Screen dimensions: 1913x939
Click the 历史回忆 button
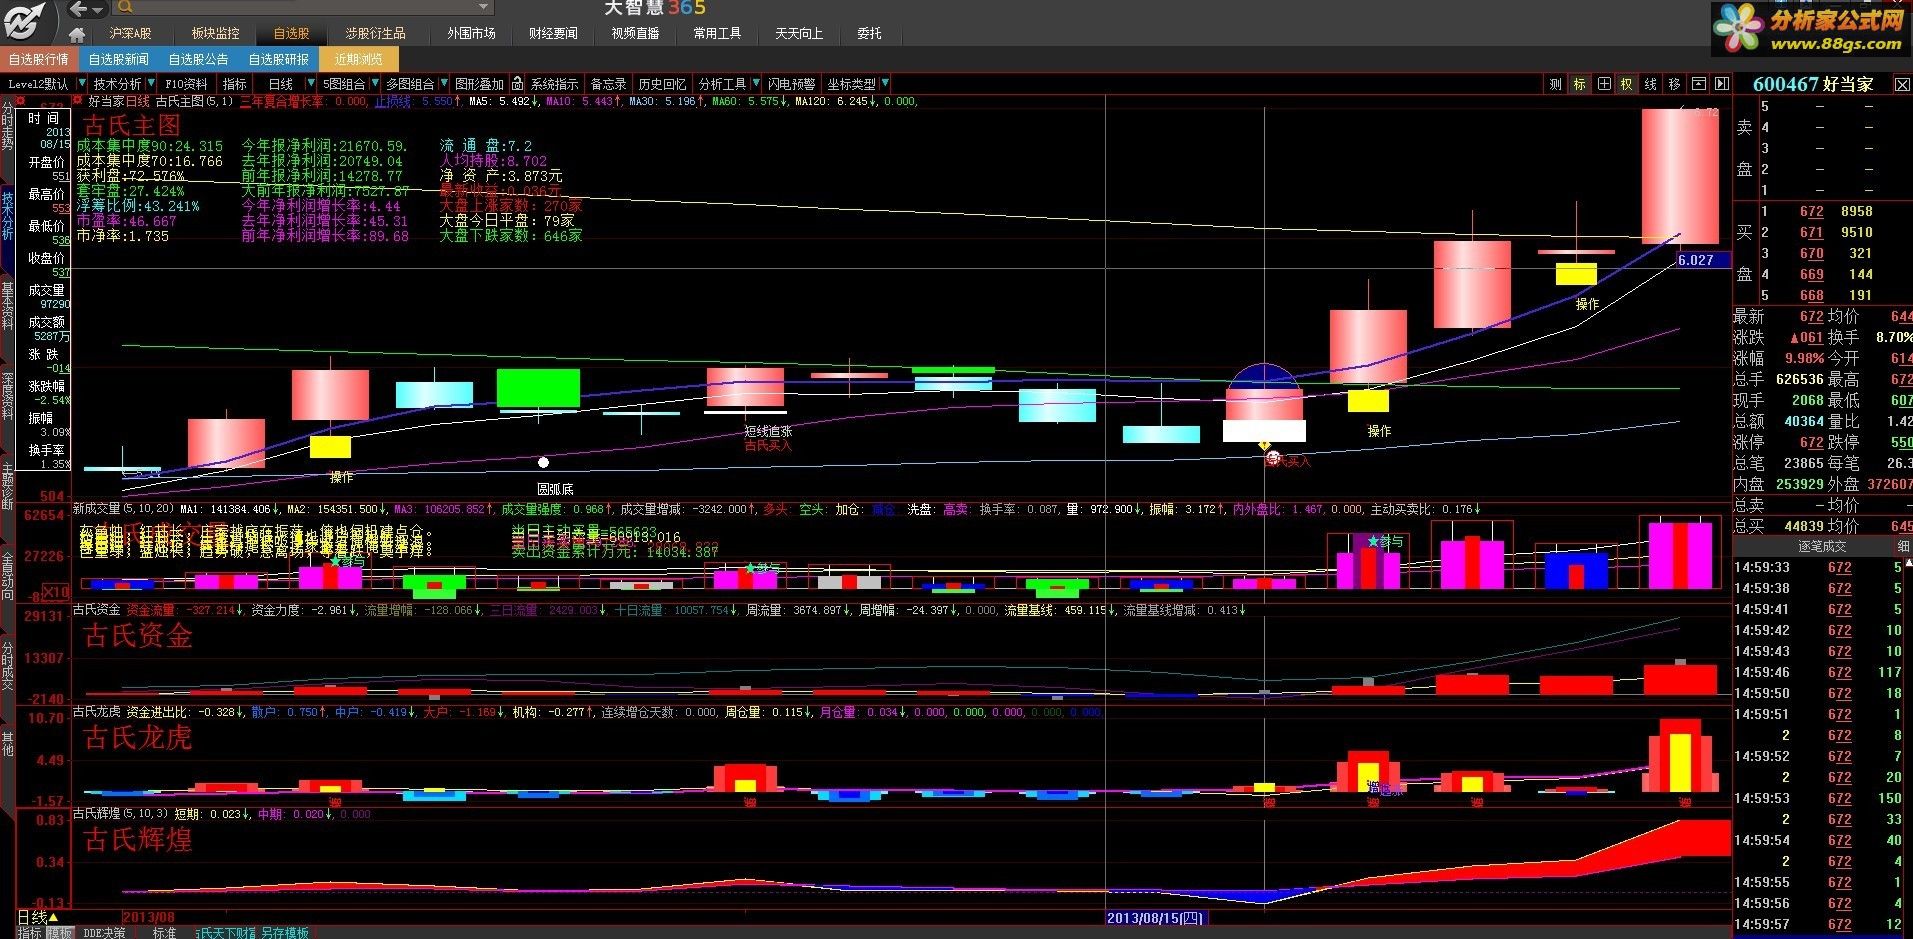pyautogui.click(x=662, y=84)
